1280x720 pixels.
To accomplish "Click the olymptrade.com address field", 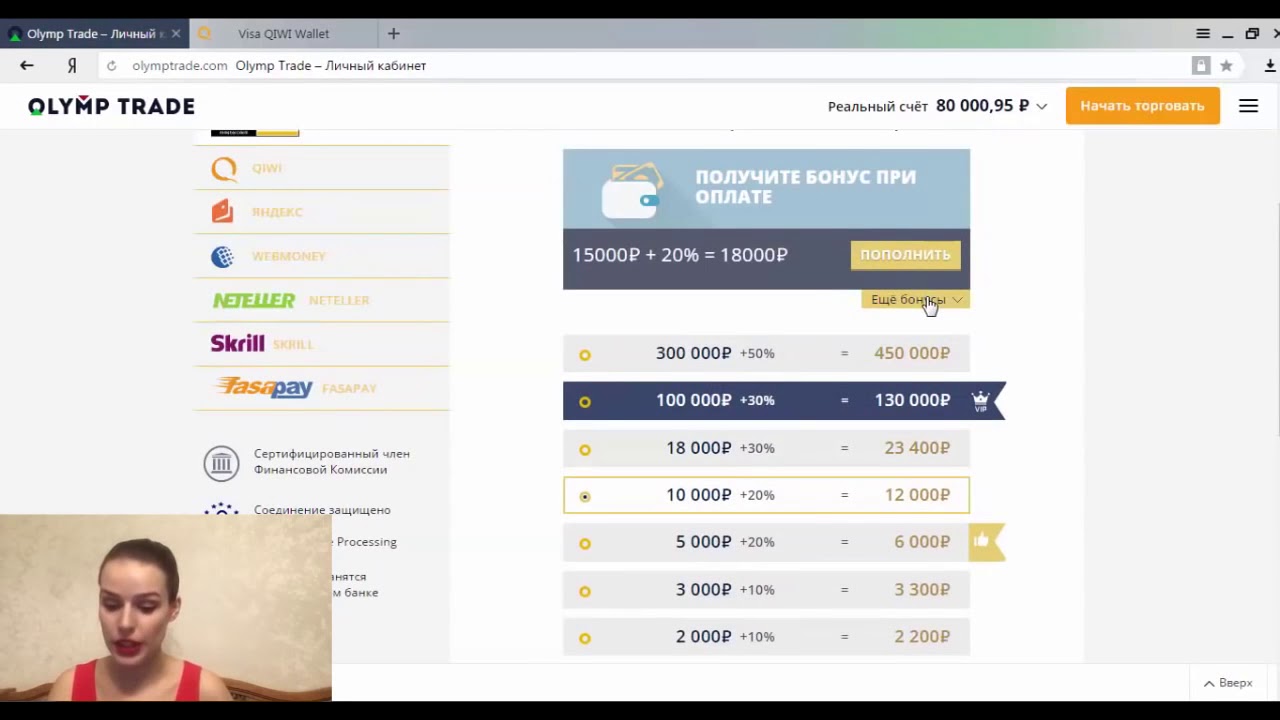I will 640,66.
